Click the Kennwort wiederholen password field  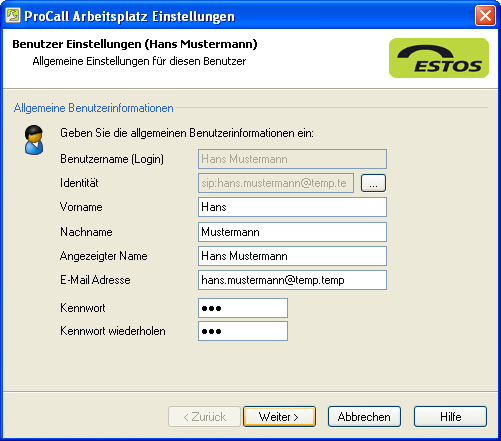pos(243,331)
